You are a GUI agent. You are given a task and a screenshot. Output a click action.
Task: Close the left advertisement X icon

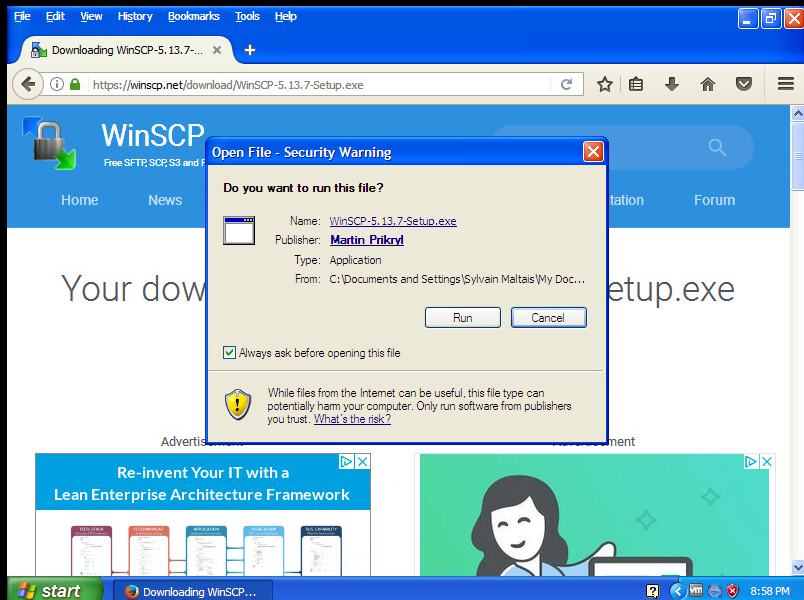362,462
